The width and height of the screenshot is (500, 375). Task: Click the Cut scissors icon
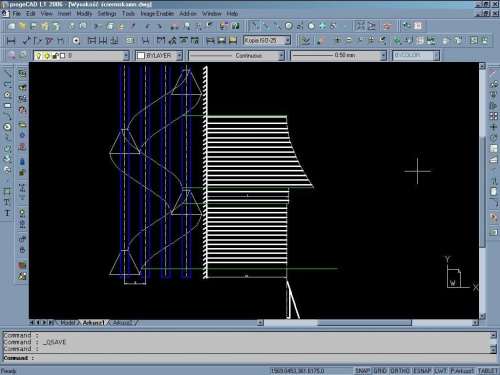pyautogui.click(x=98, y=26)
